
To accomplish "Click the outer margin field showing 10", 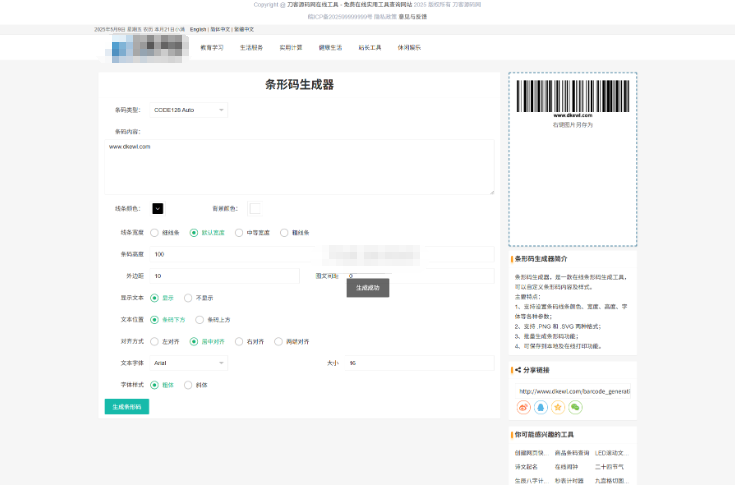I will tap(225, 276).
